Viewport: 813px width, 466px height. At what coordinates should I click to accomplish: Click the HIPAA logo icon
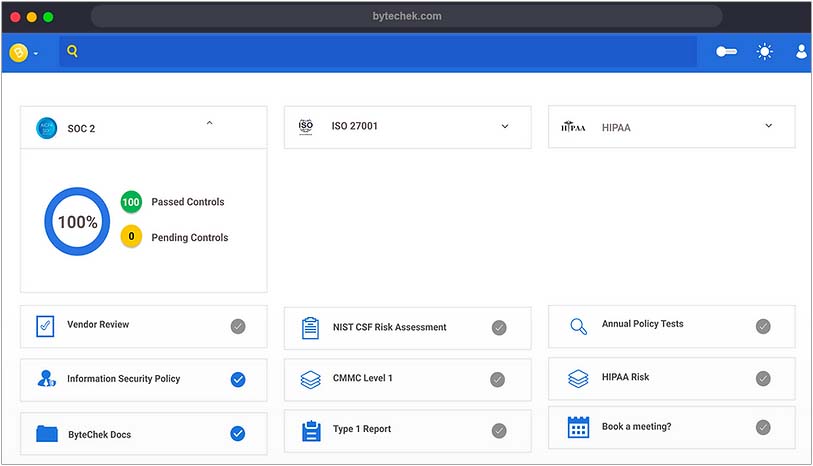click(x=573, y=127)
